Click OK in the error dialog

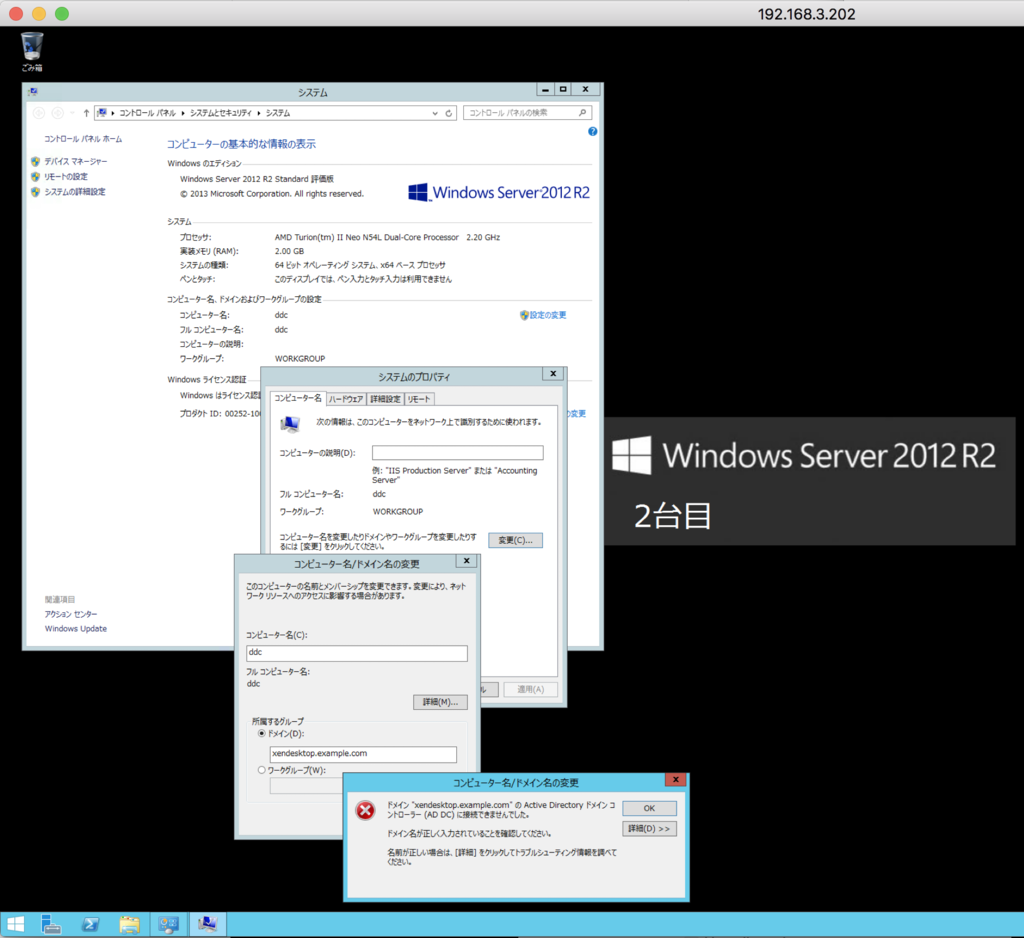[649, 808]
